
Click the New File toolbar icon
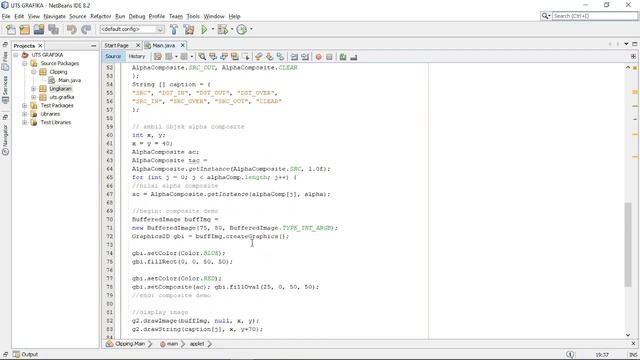11,29
